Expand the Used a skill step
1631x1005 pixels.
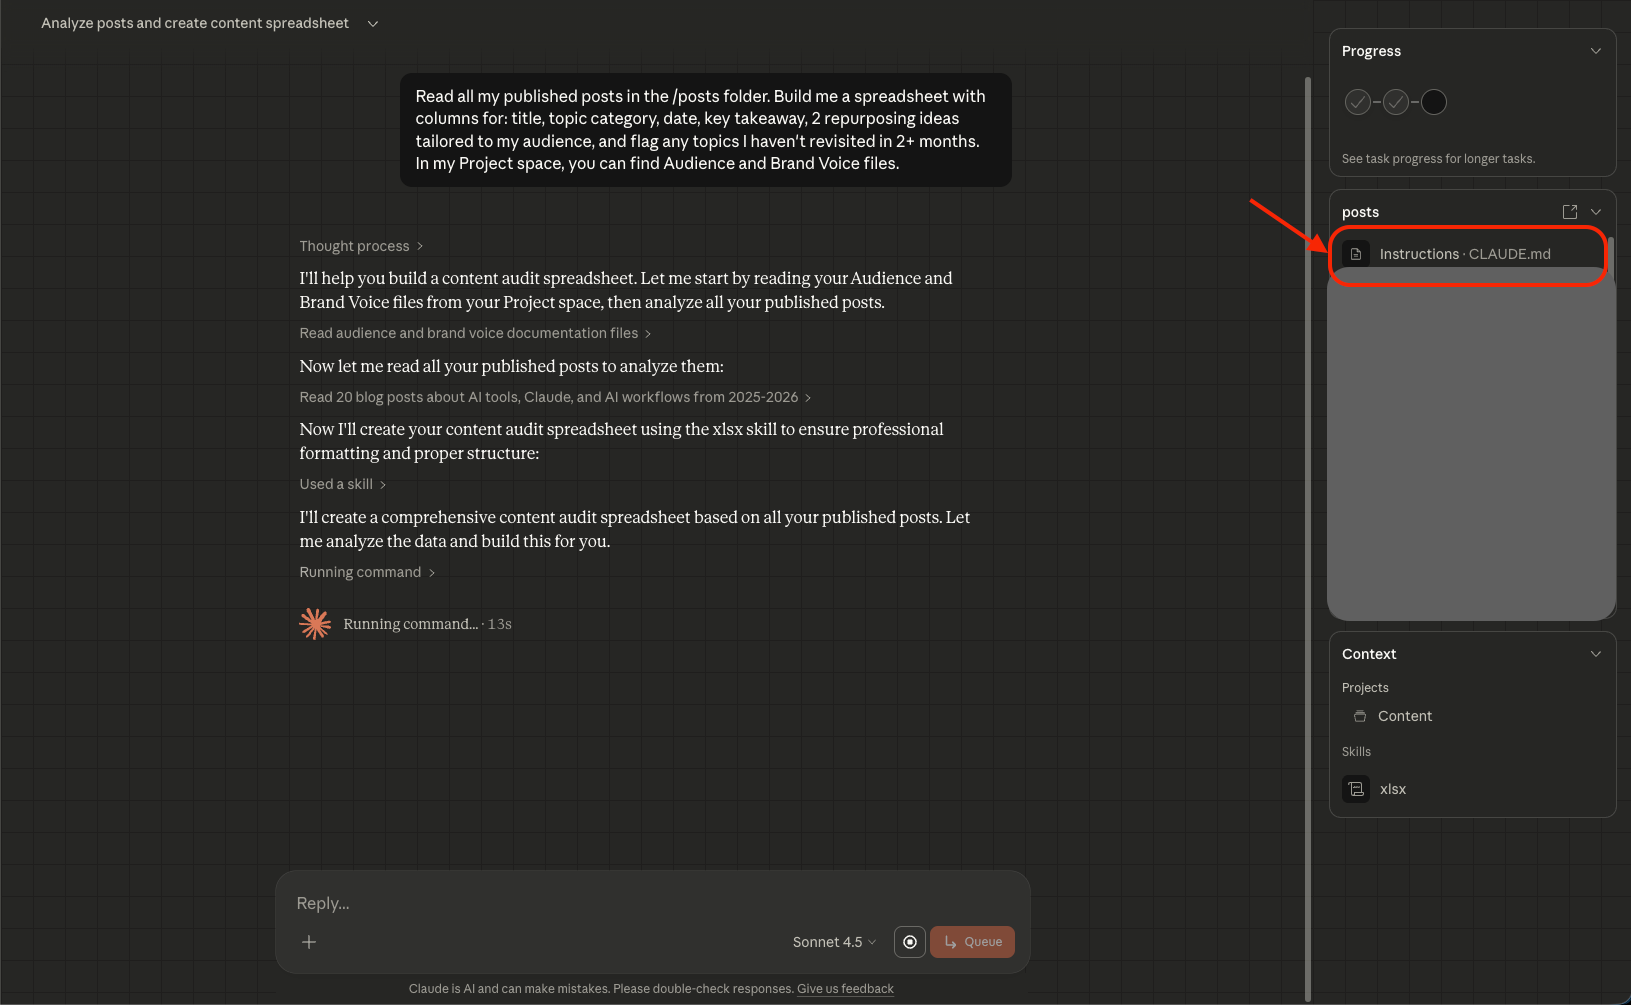pos(342,484)
